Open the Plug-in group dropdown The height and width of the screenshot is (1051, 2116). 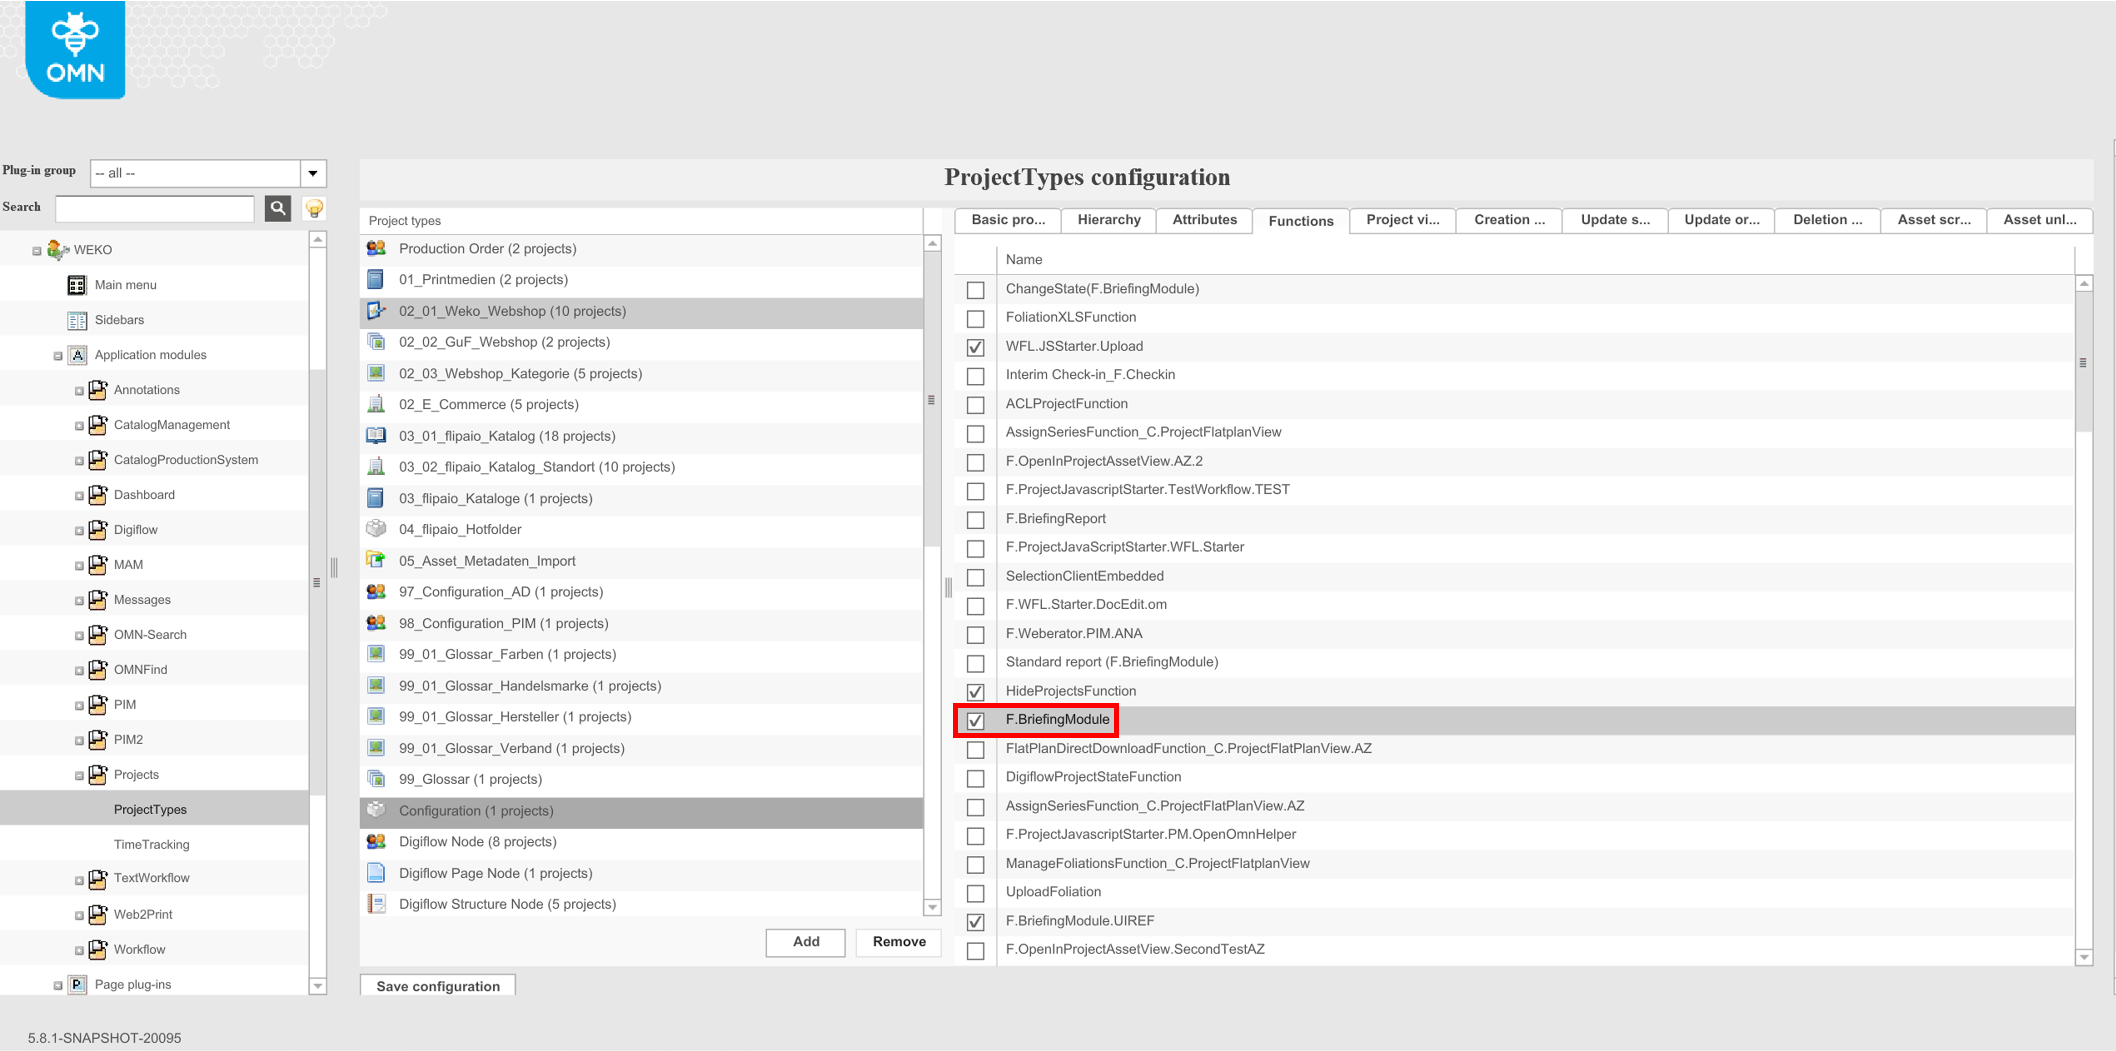pos(313,173)
